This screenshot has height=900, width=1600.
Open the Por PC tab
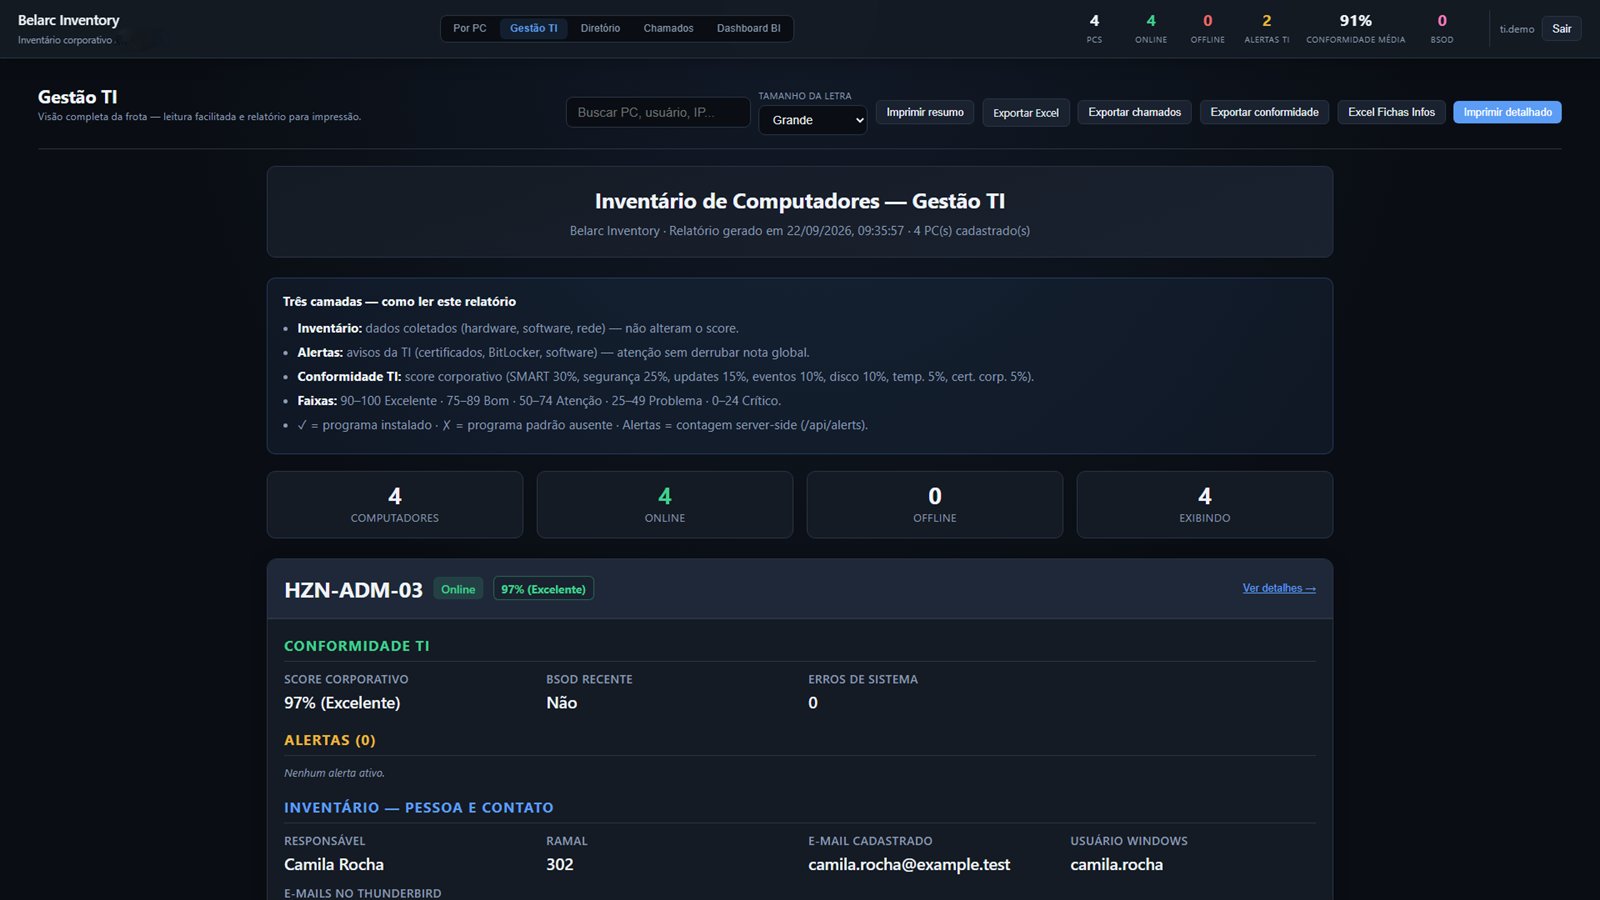[469, 28]
